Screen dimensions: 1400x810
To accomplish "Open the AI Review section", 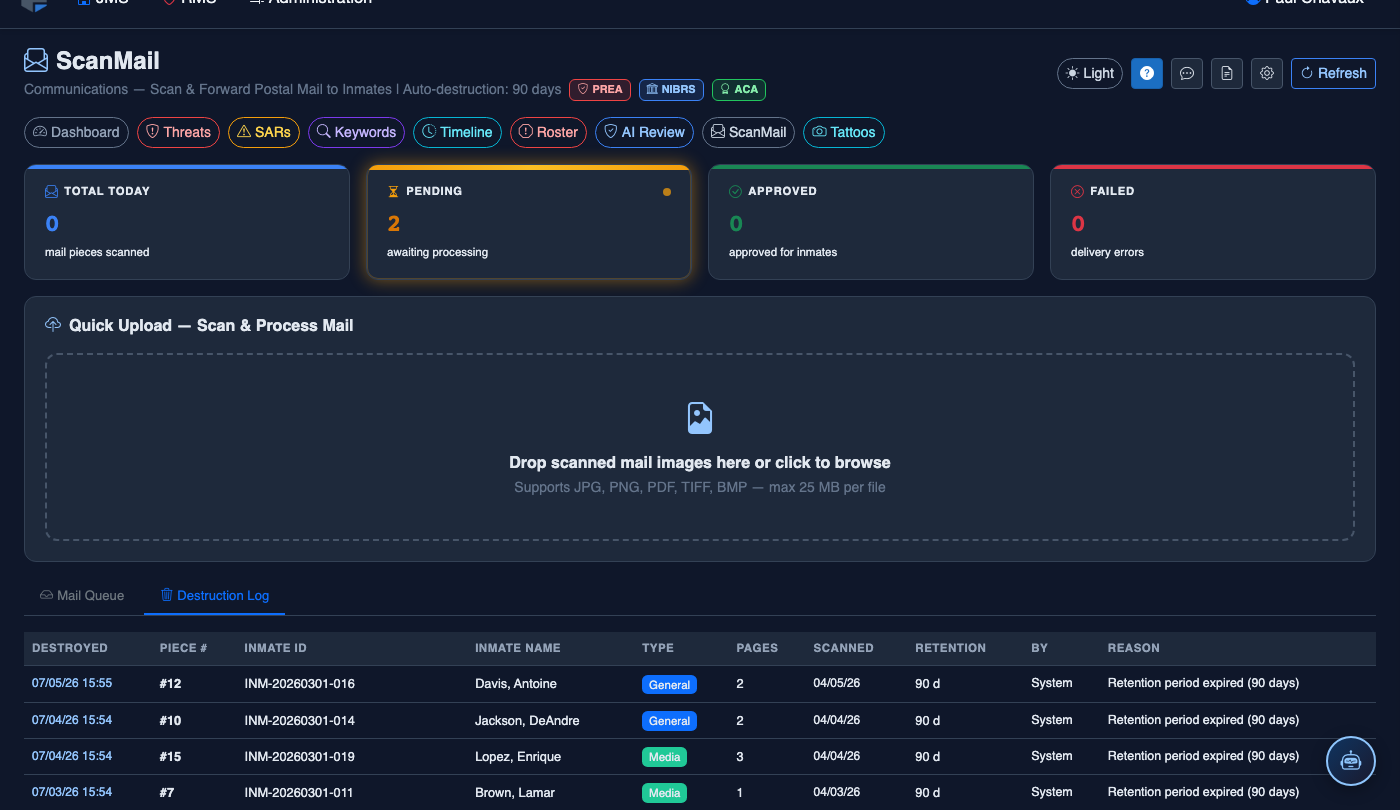I will [644, 132].
